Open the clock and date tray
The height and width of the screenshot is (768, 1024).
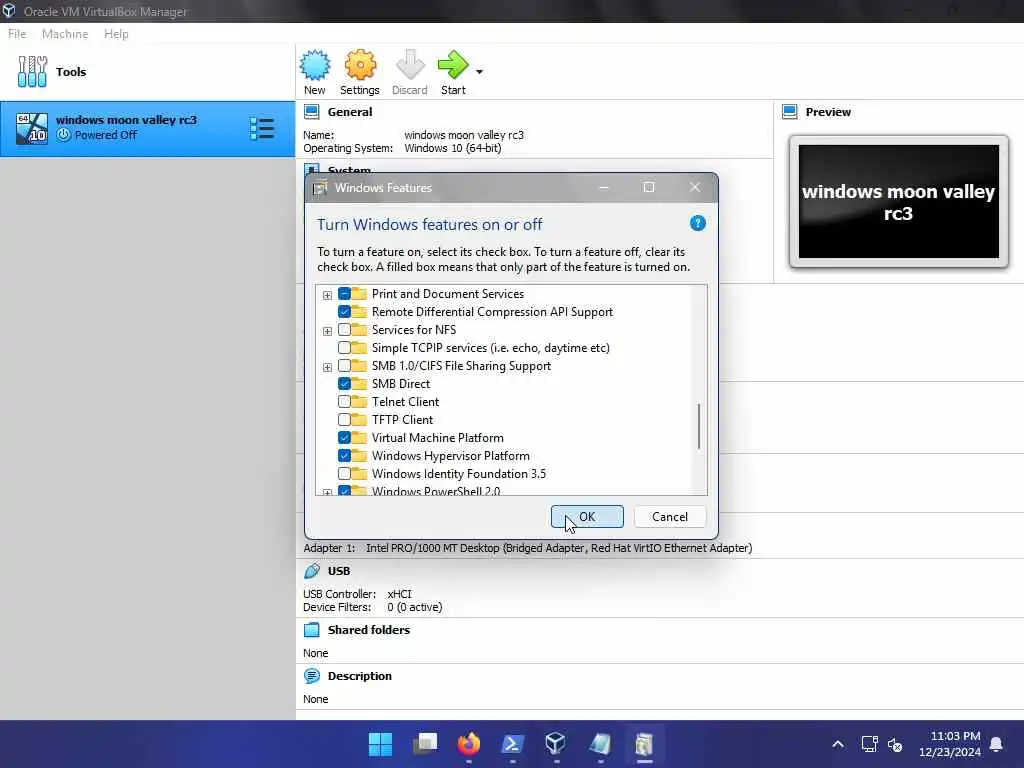(x=950, y=744)
